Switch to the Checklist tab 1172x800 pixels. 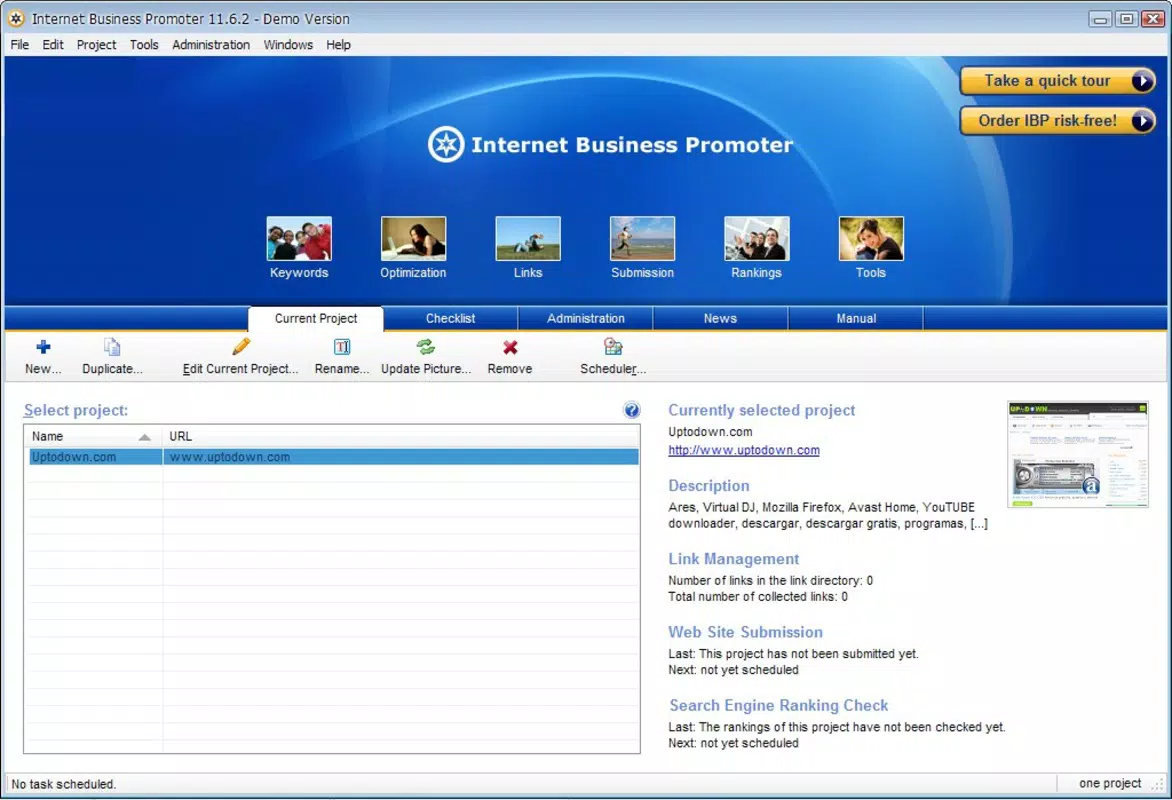click(450, 319)
